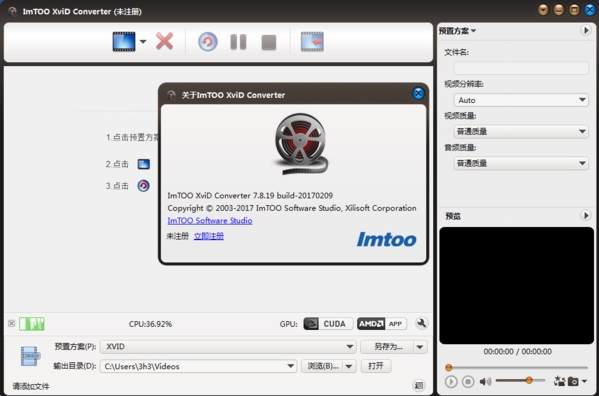Click the clip marker icon beside the snapshot camera
Image resolution: width=599 pixels, height=396 pixels.
(x=560, y=381)
